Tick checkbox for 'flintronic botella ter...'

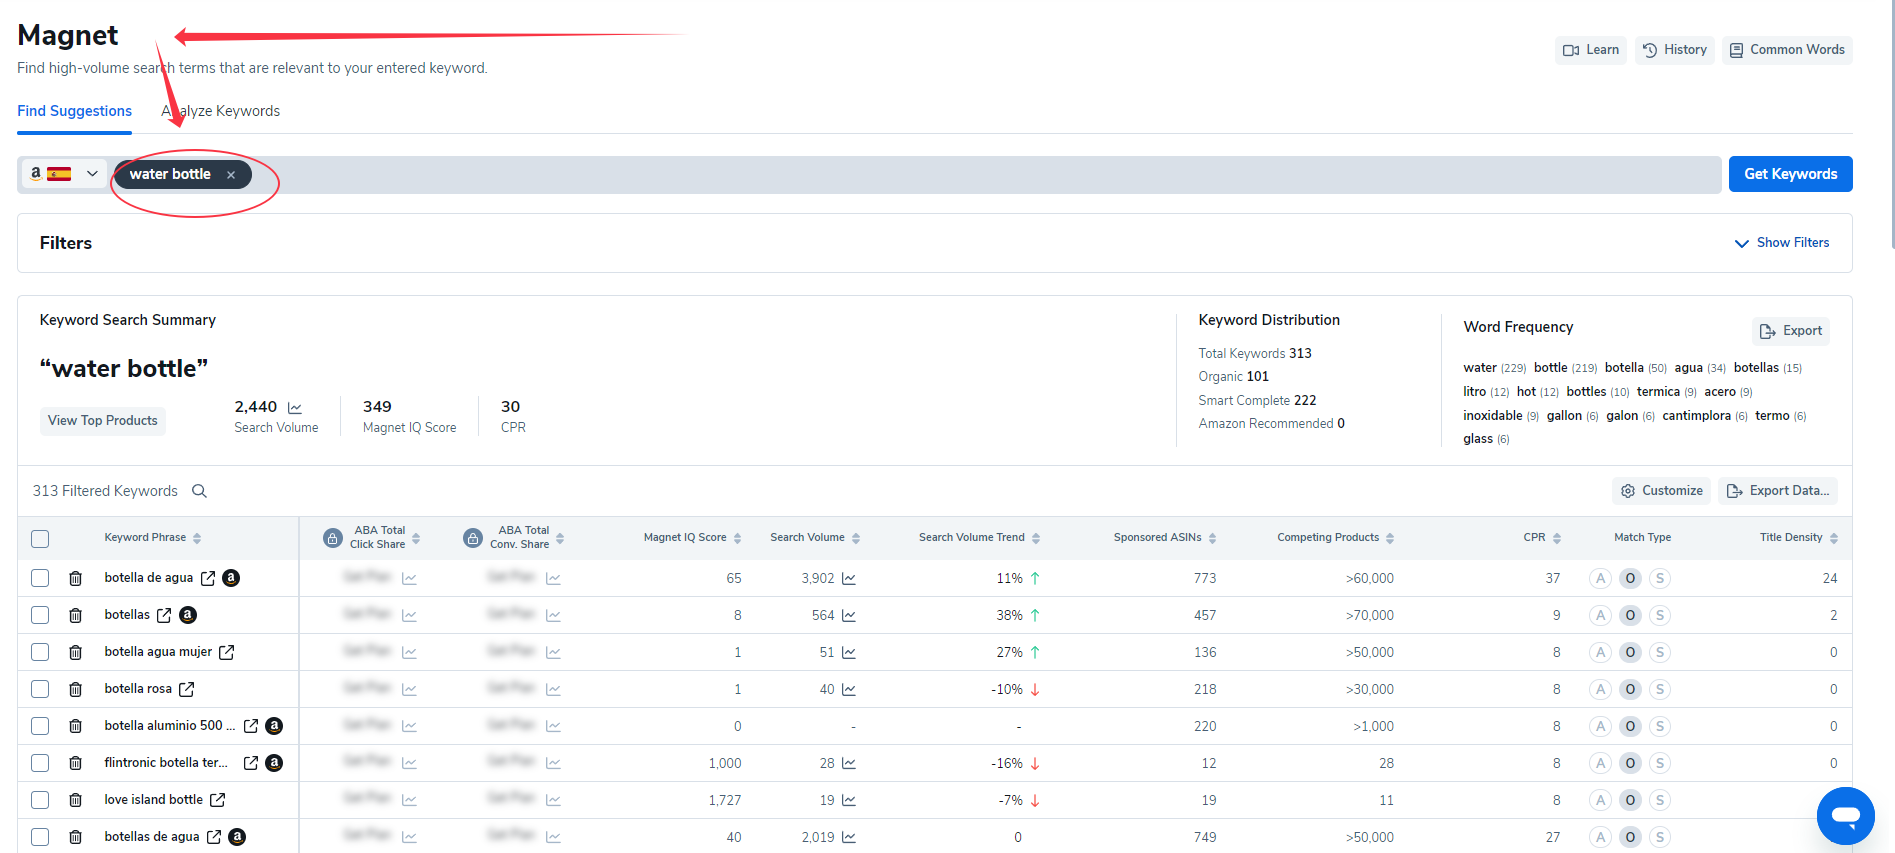click(x=40, y=763)
